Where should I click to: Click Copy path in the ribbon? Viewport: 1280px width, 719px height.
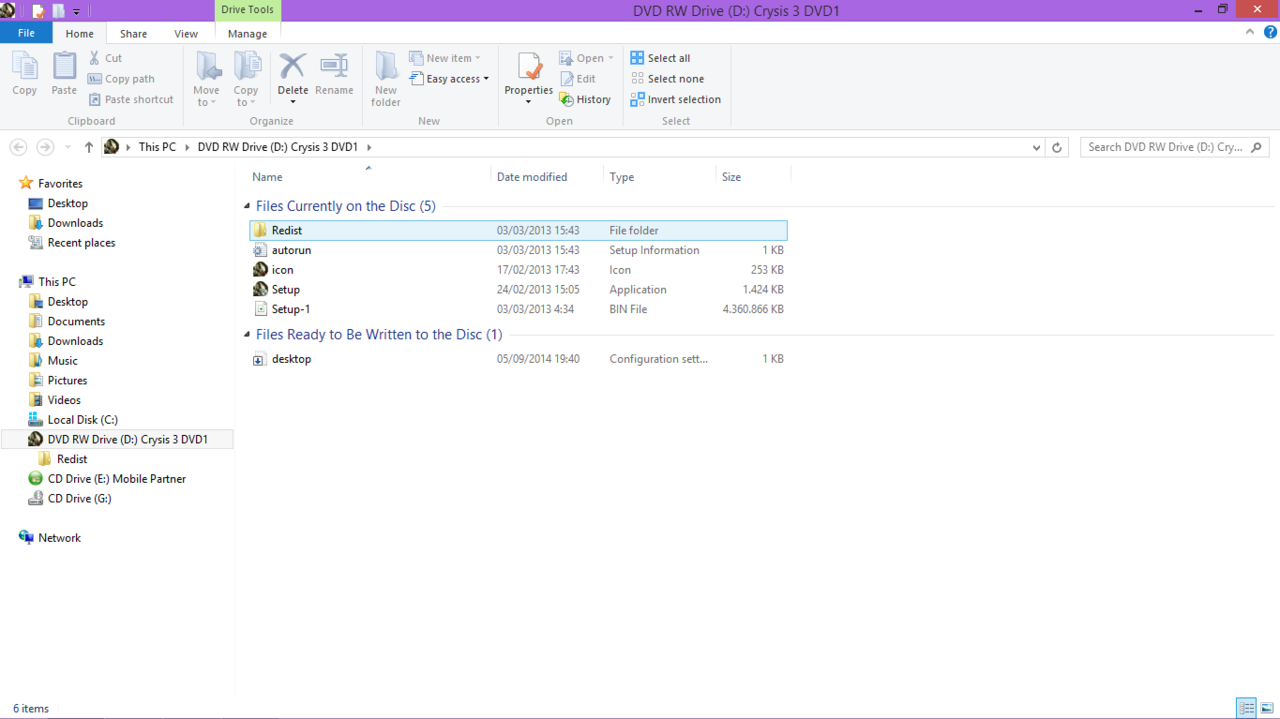click(x=121, y=79)
